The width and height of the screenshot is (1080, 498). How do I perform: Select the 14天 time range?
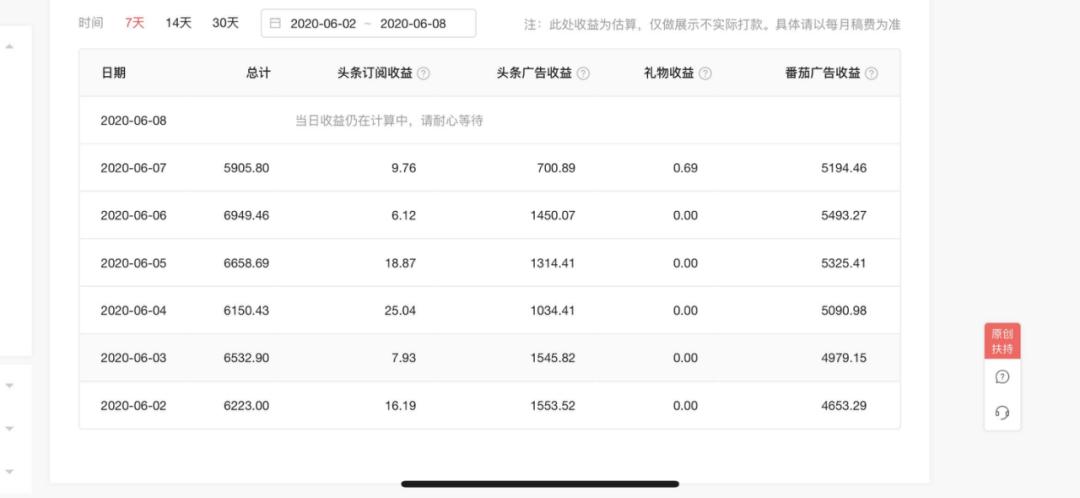178,23
